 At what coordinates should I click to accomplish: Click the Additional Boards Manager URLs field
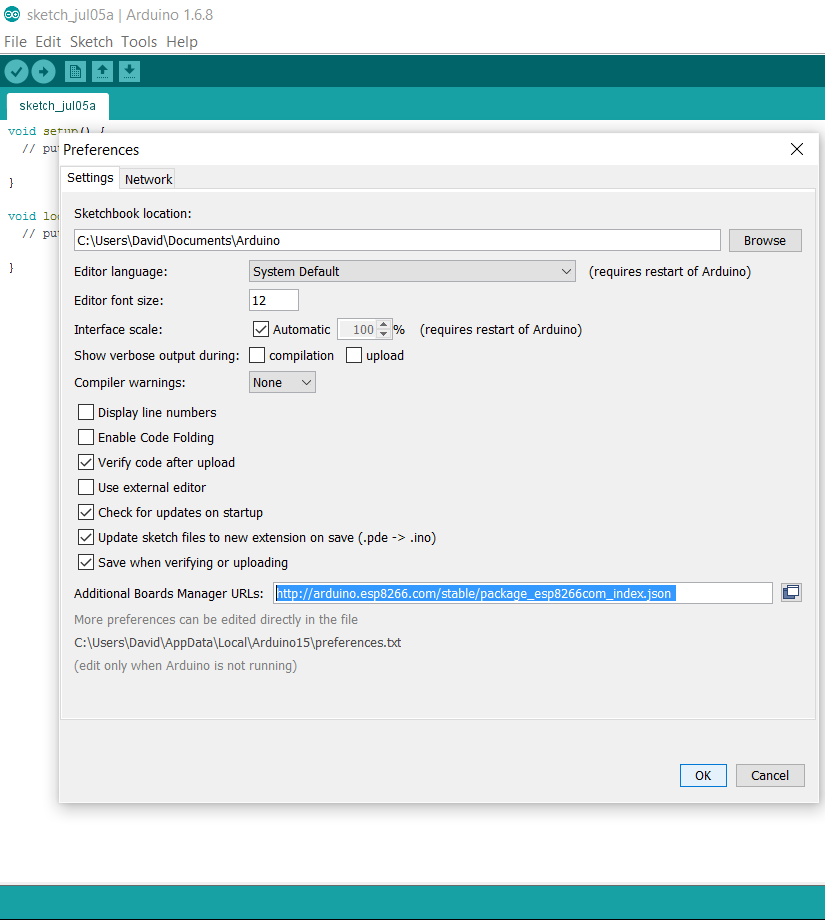tap(523, 593)
